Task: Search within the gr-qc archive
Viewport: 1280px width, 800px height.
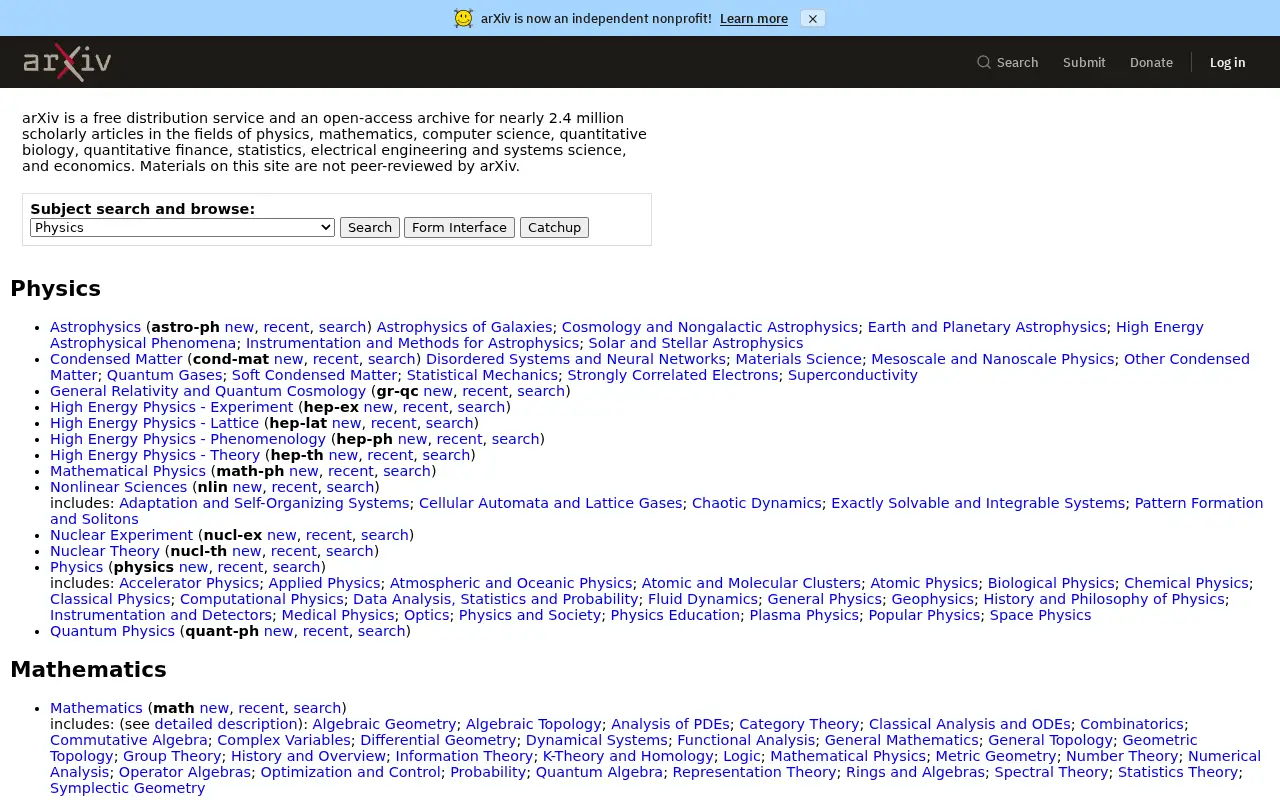Action: 541,391
